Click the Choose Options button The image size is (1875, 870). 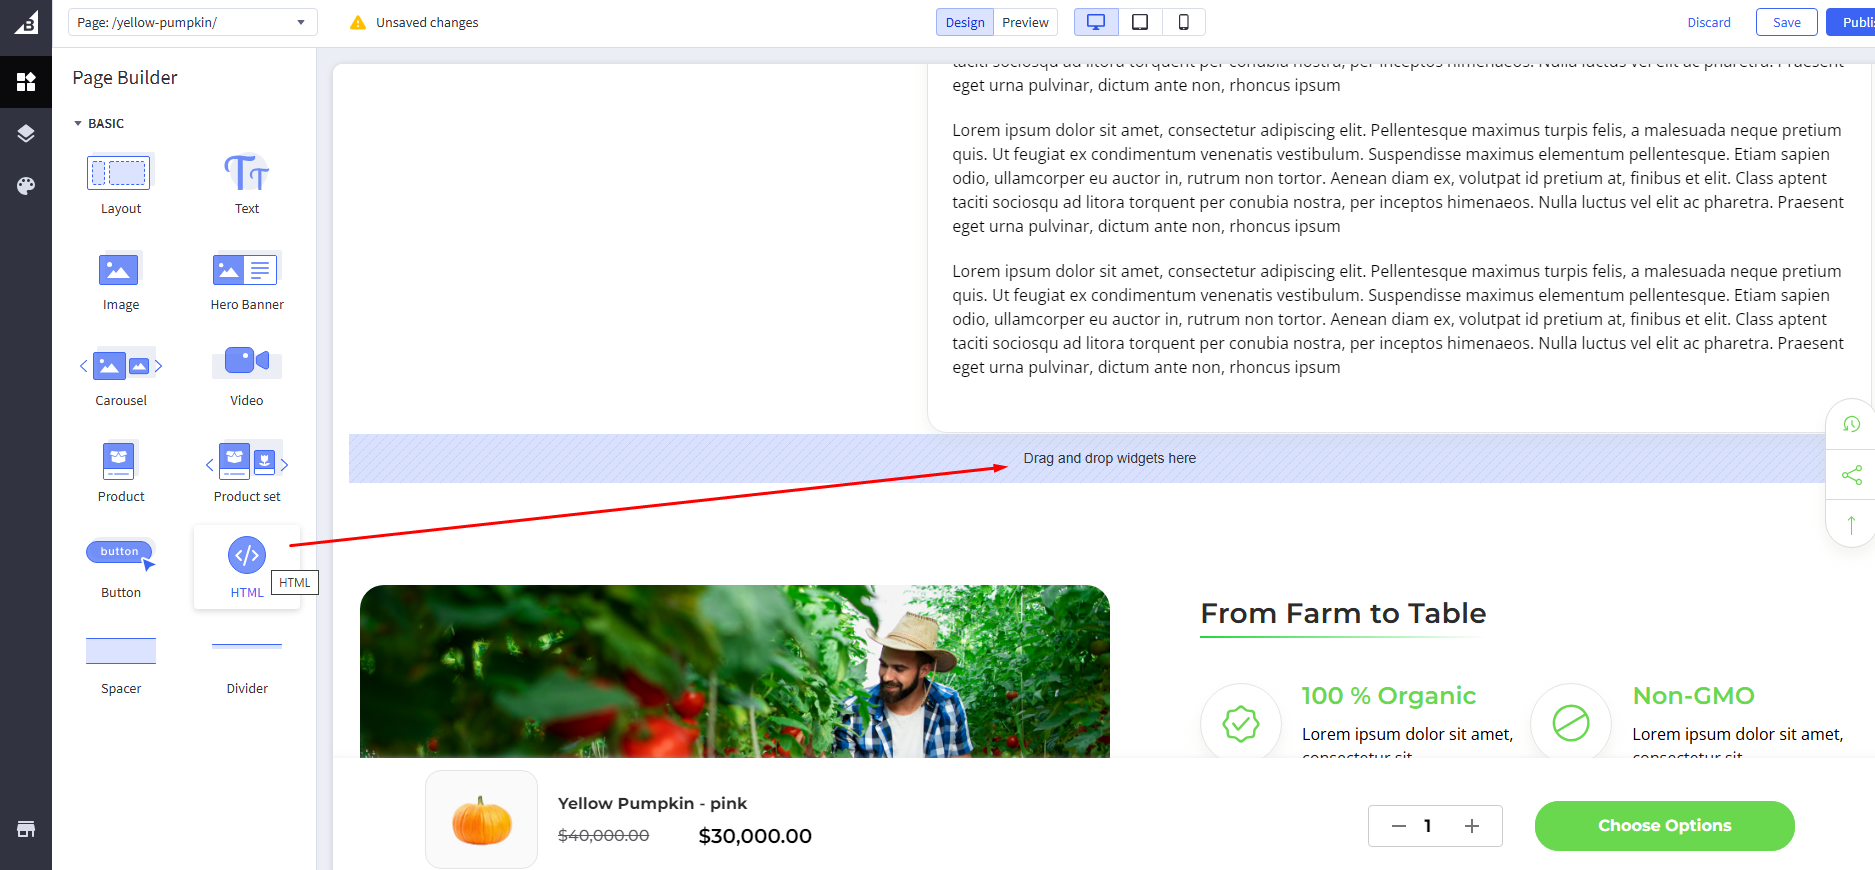click(1665, 826)
